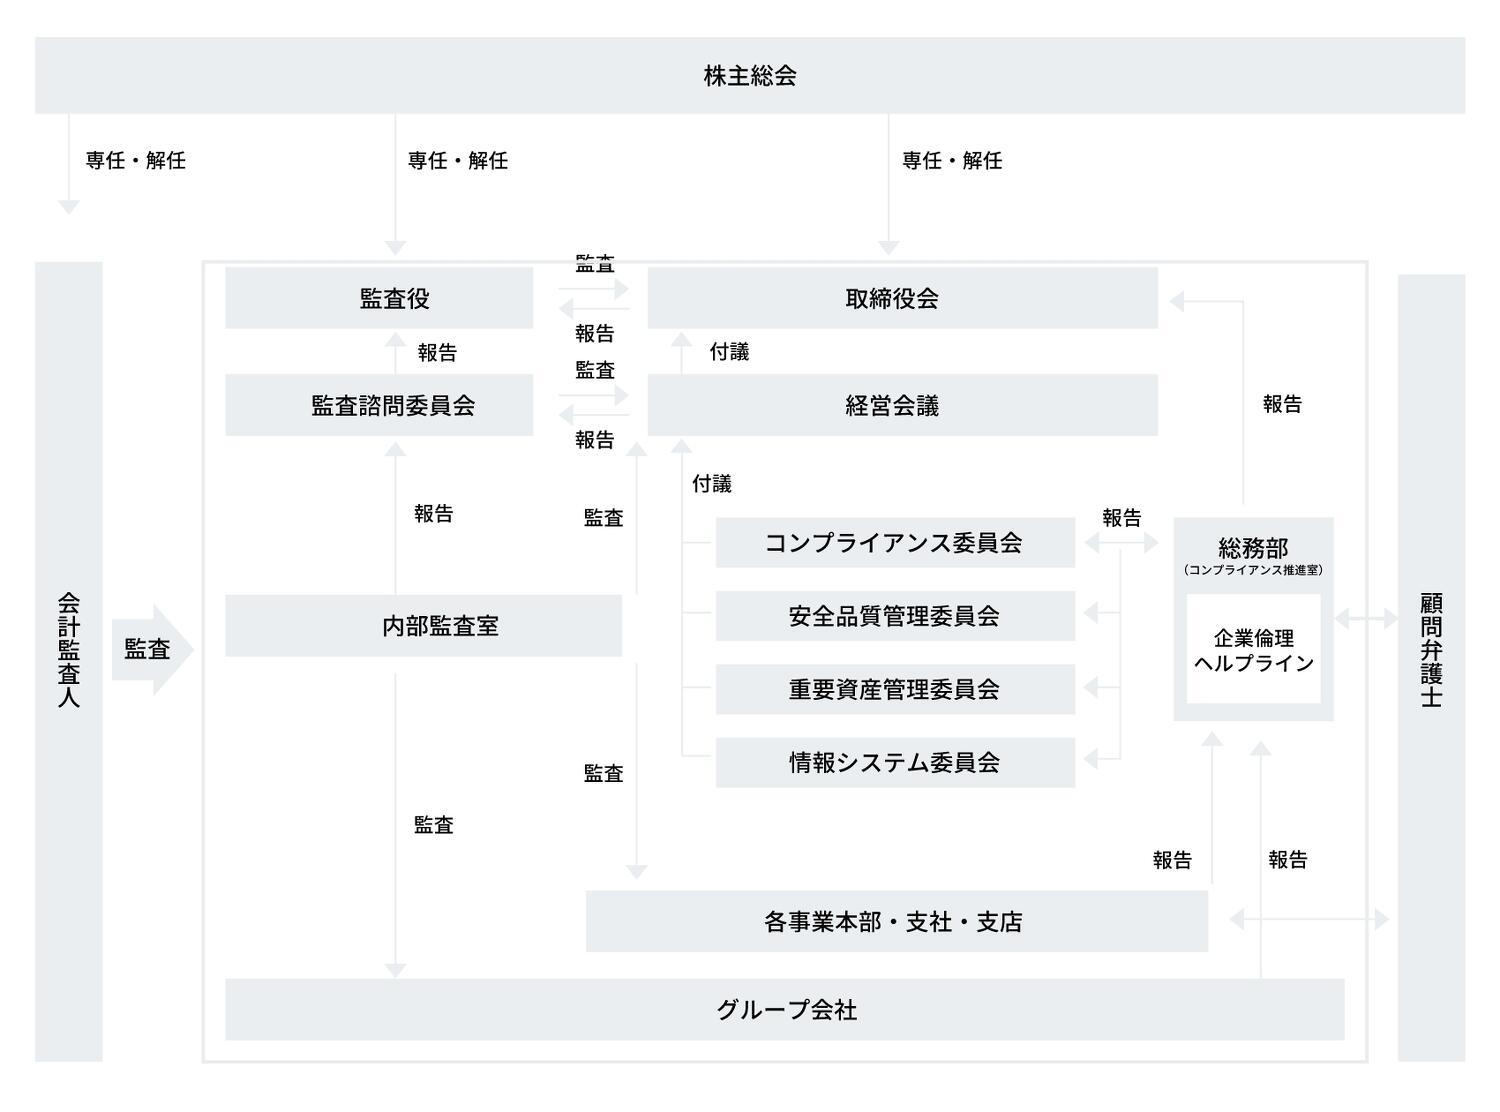Click the 安全品質管理委員会 box
The width and height of the screenshot is (1500, 1112).
[895, 616]
